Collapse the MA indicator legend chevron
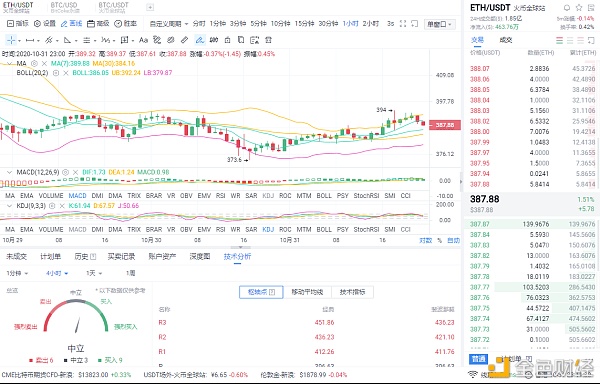The height and width of the screenshot is (384, 600). (x=10, y=63)
